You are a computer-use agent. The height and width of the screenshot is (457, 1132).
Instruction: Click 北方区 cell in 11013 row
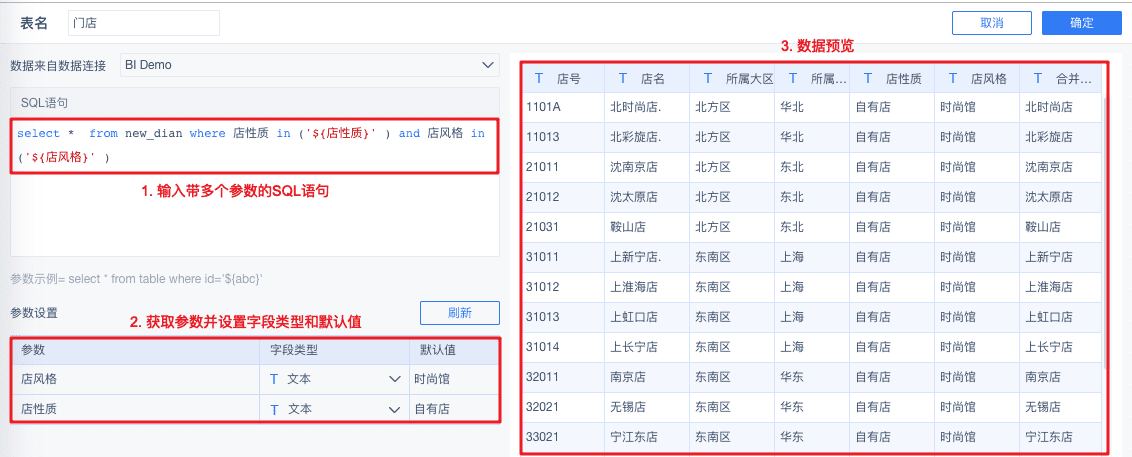(732, 137)
